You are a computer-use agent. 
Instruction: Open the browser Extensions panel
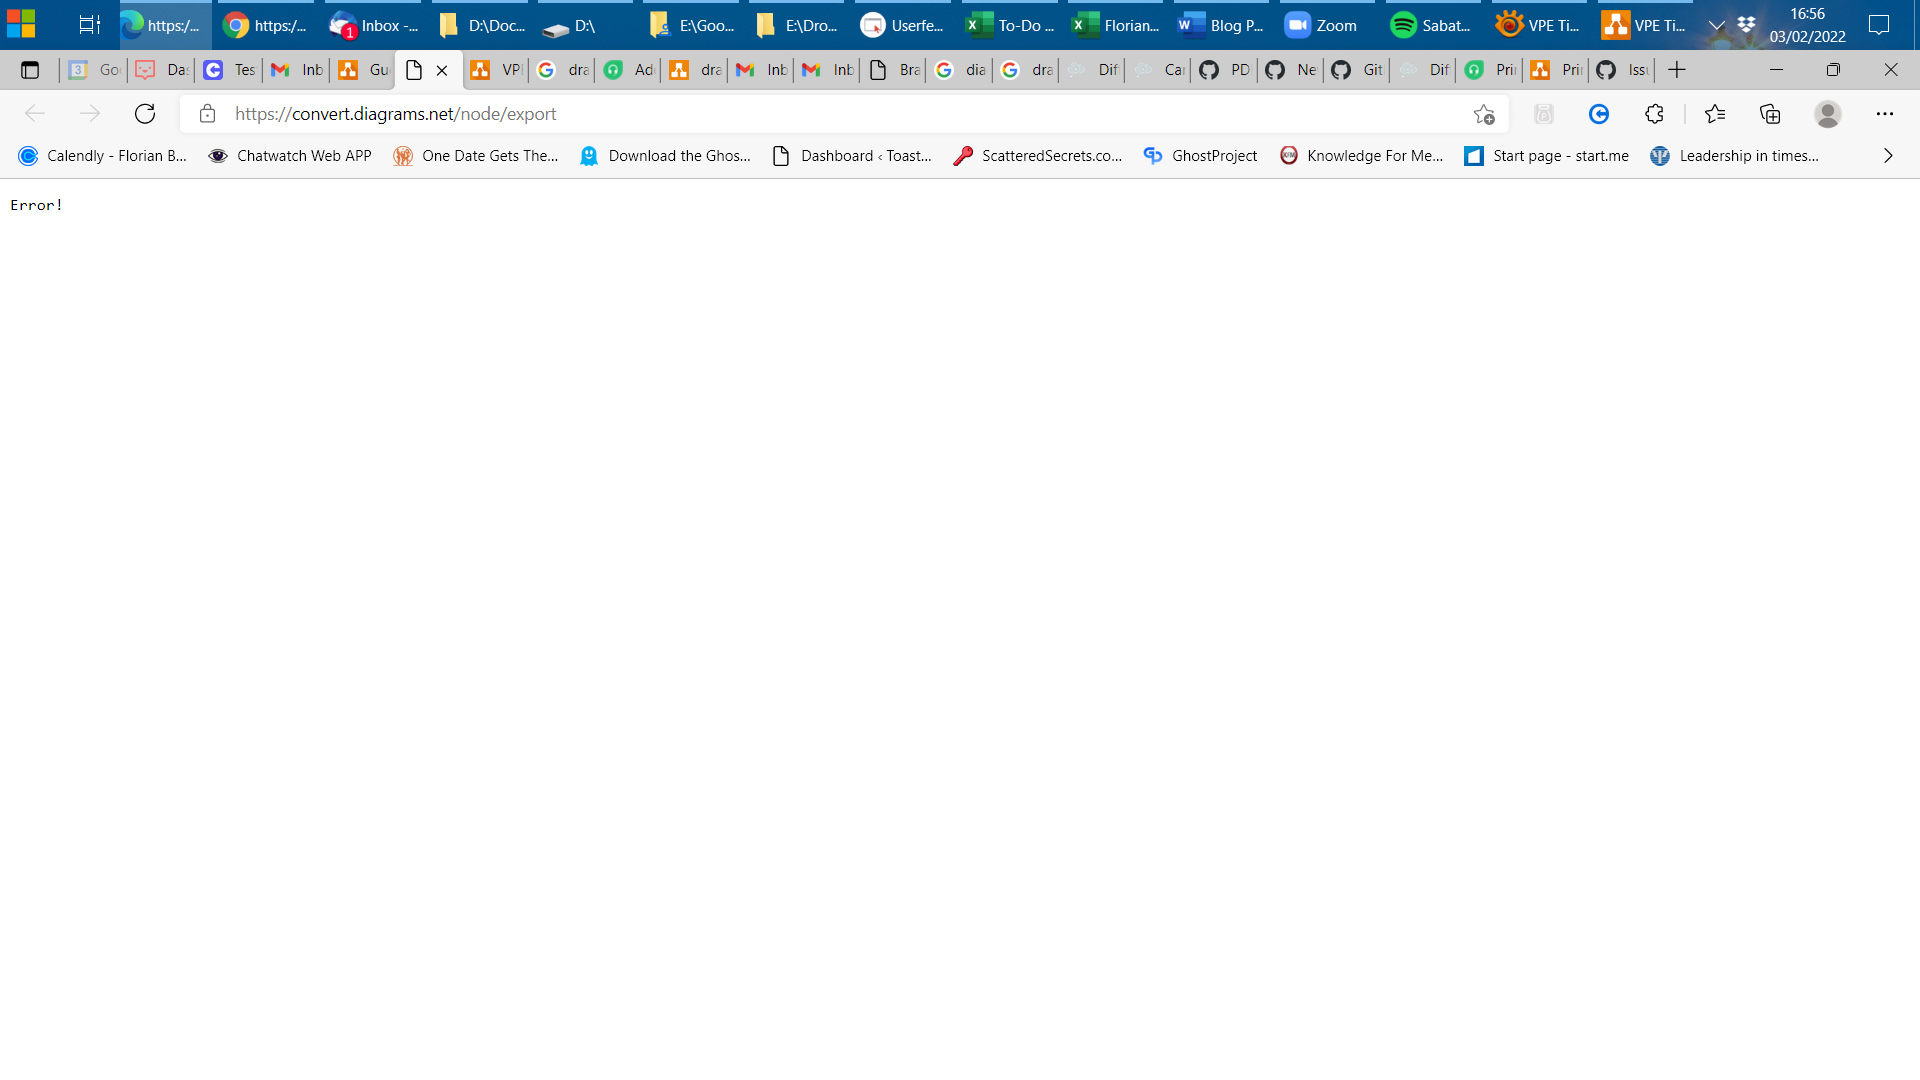(1655, 113)
